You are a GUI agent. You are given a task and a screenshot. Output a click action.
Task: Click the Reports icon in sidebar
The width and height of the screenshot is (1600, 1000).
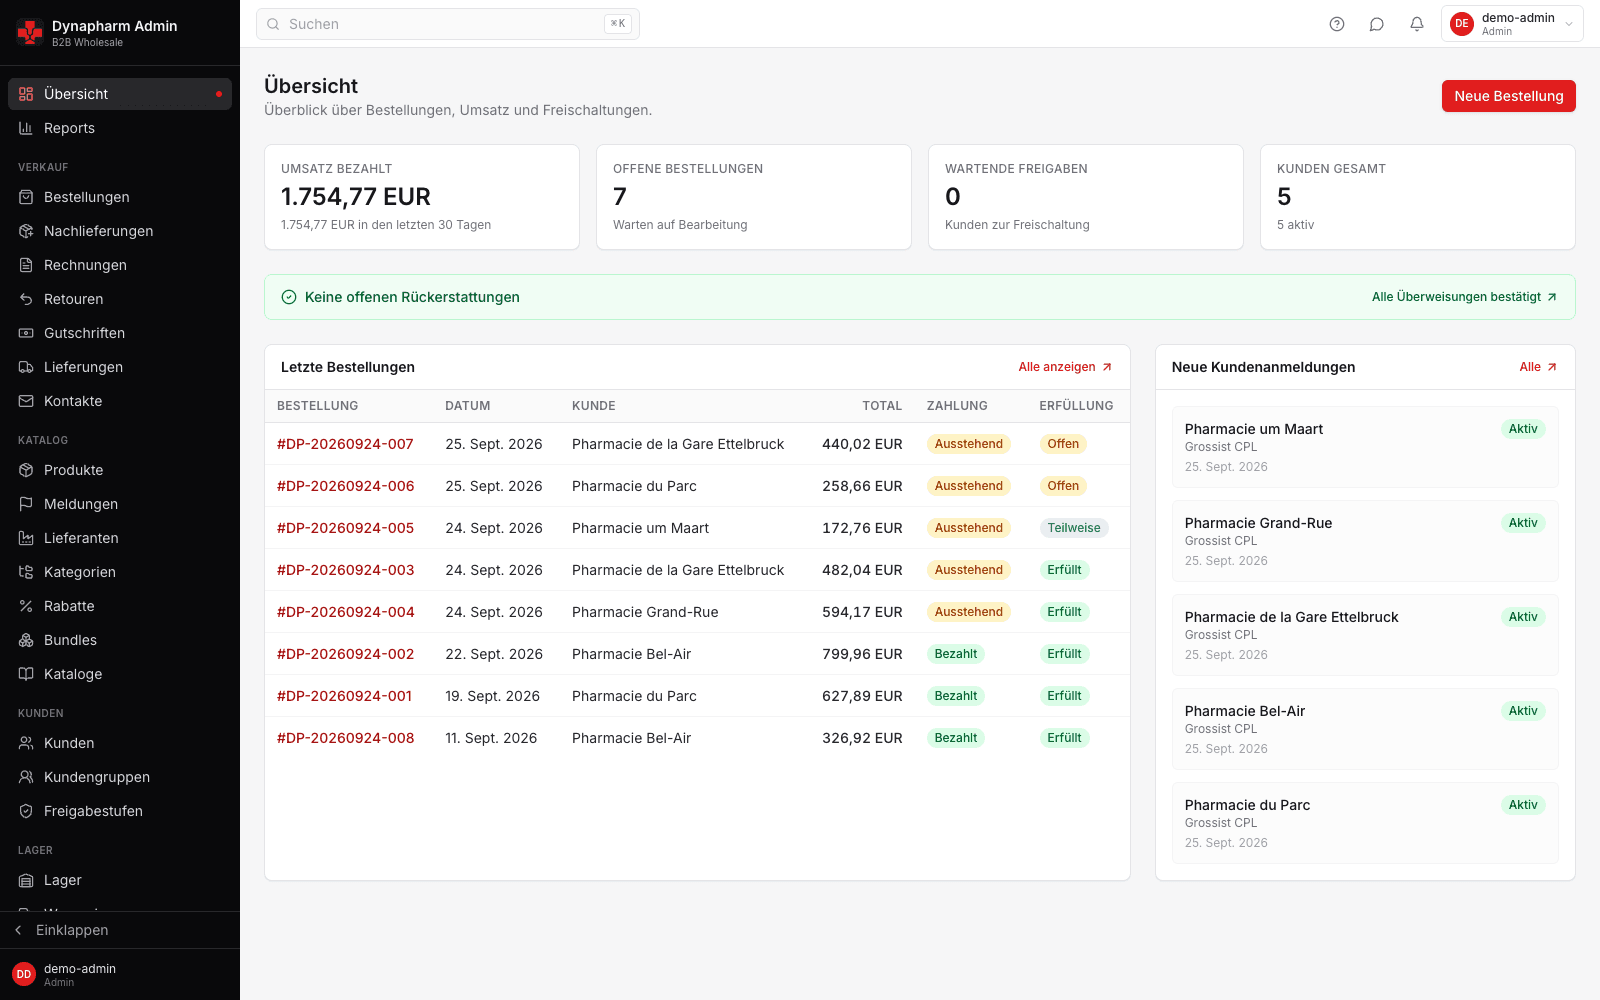[x=26, y=128]
